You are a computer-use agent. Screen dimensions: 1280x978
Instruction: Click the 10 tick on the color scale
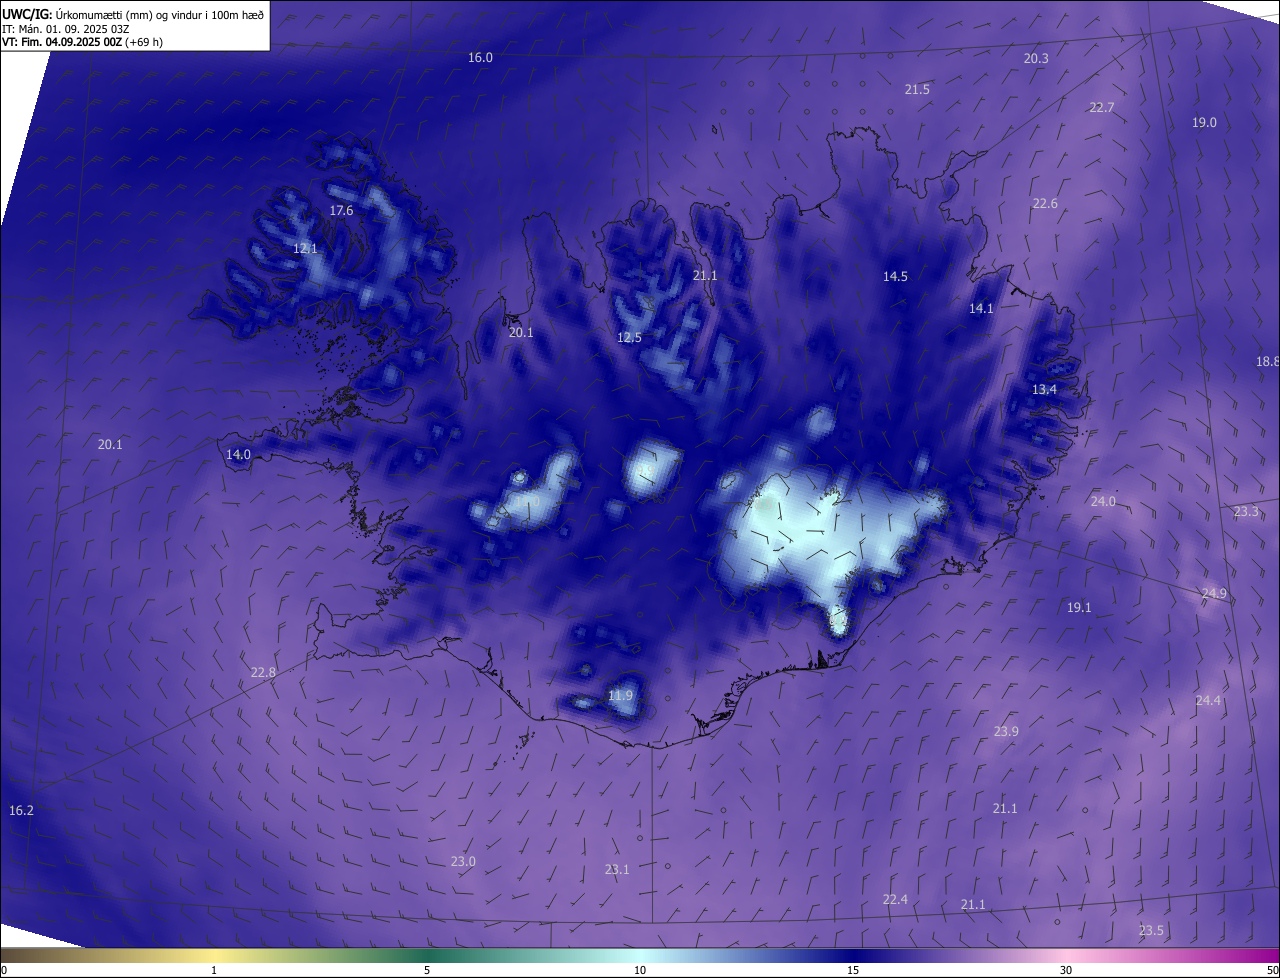click(640, 971)
